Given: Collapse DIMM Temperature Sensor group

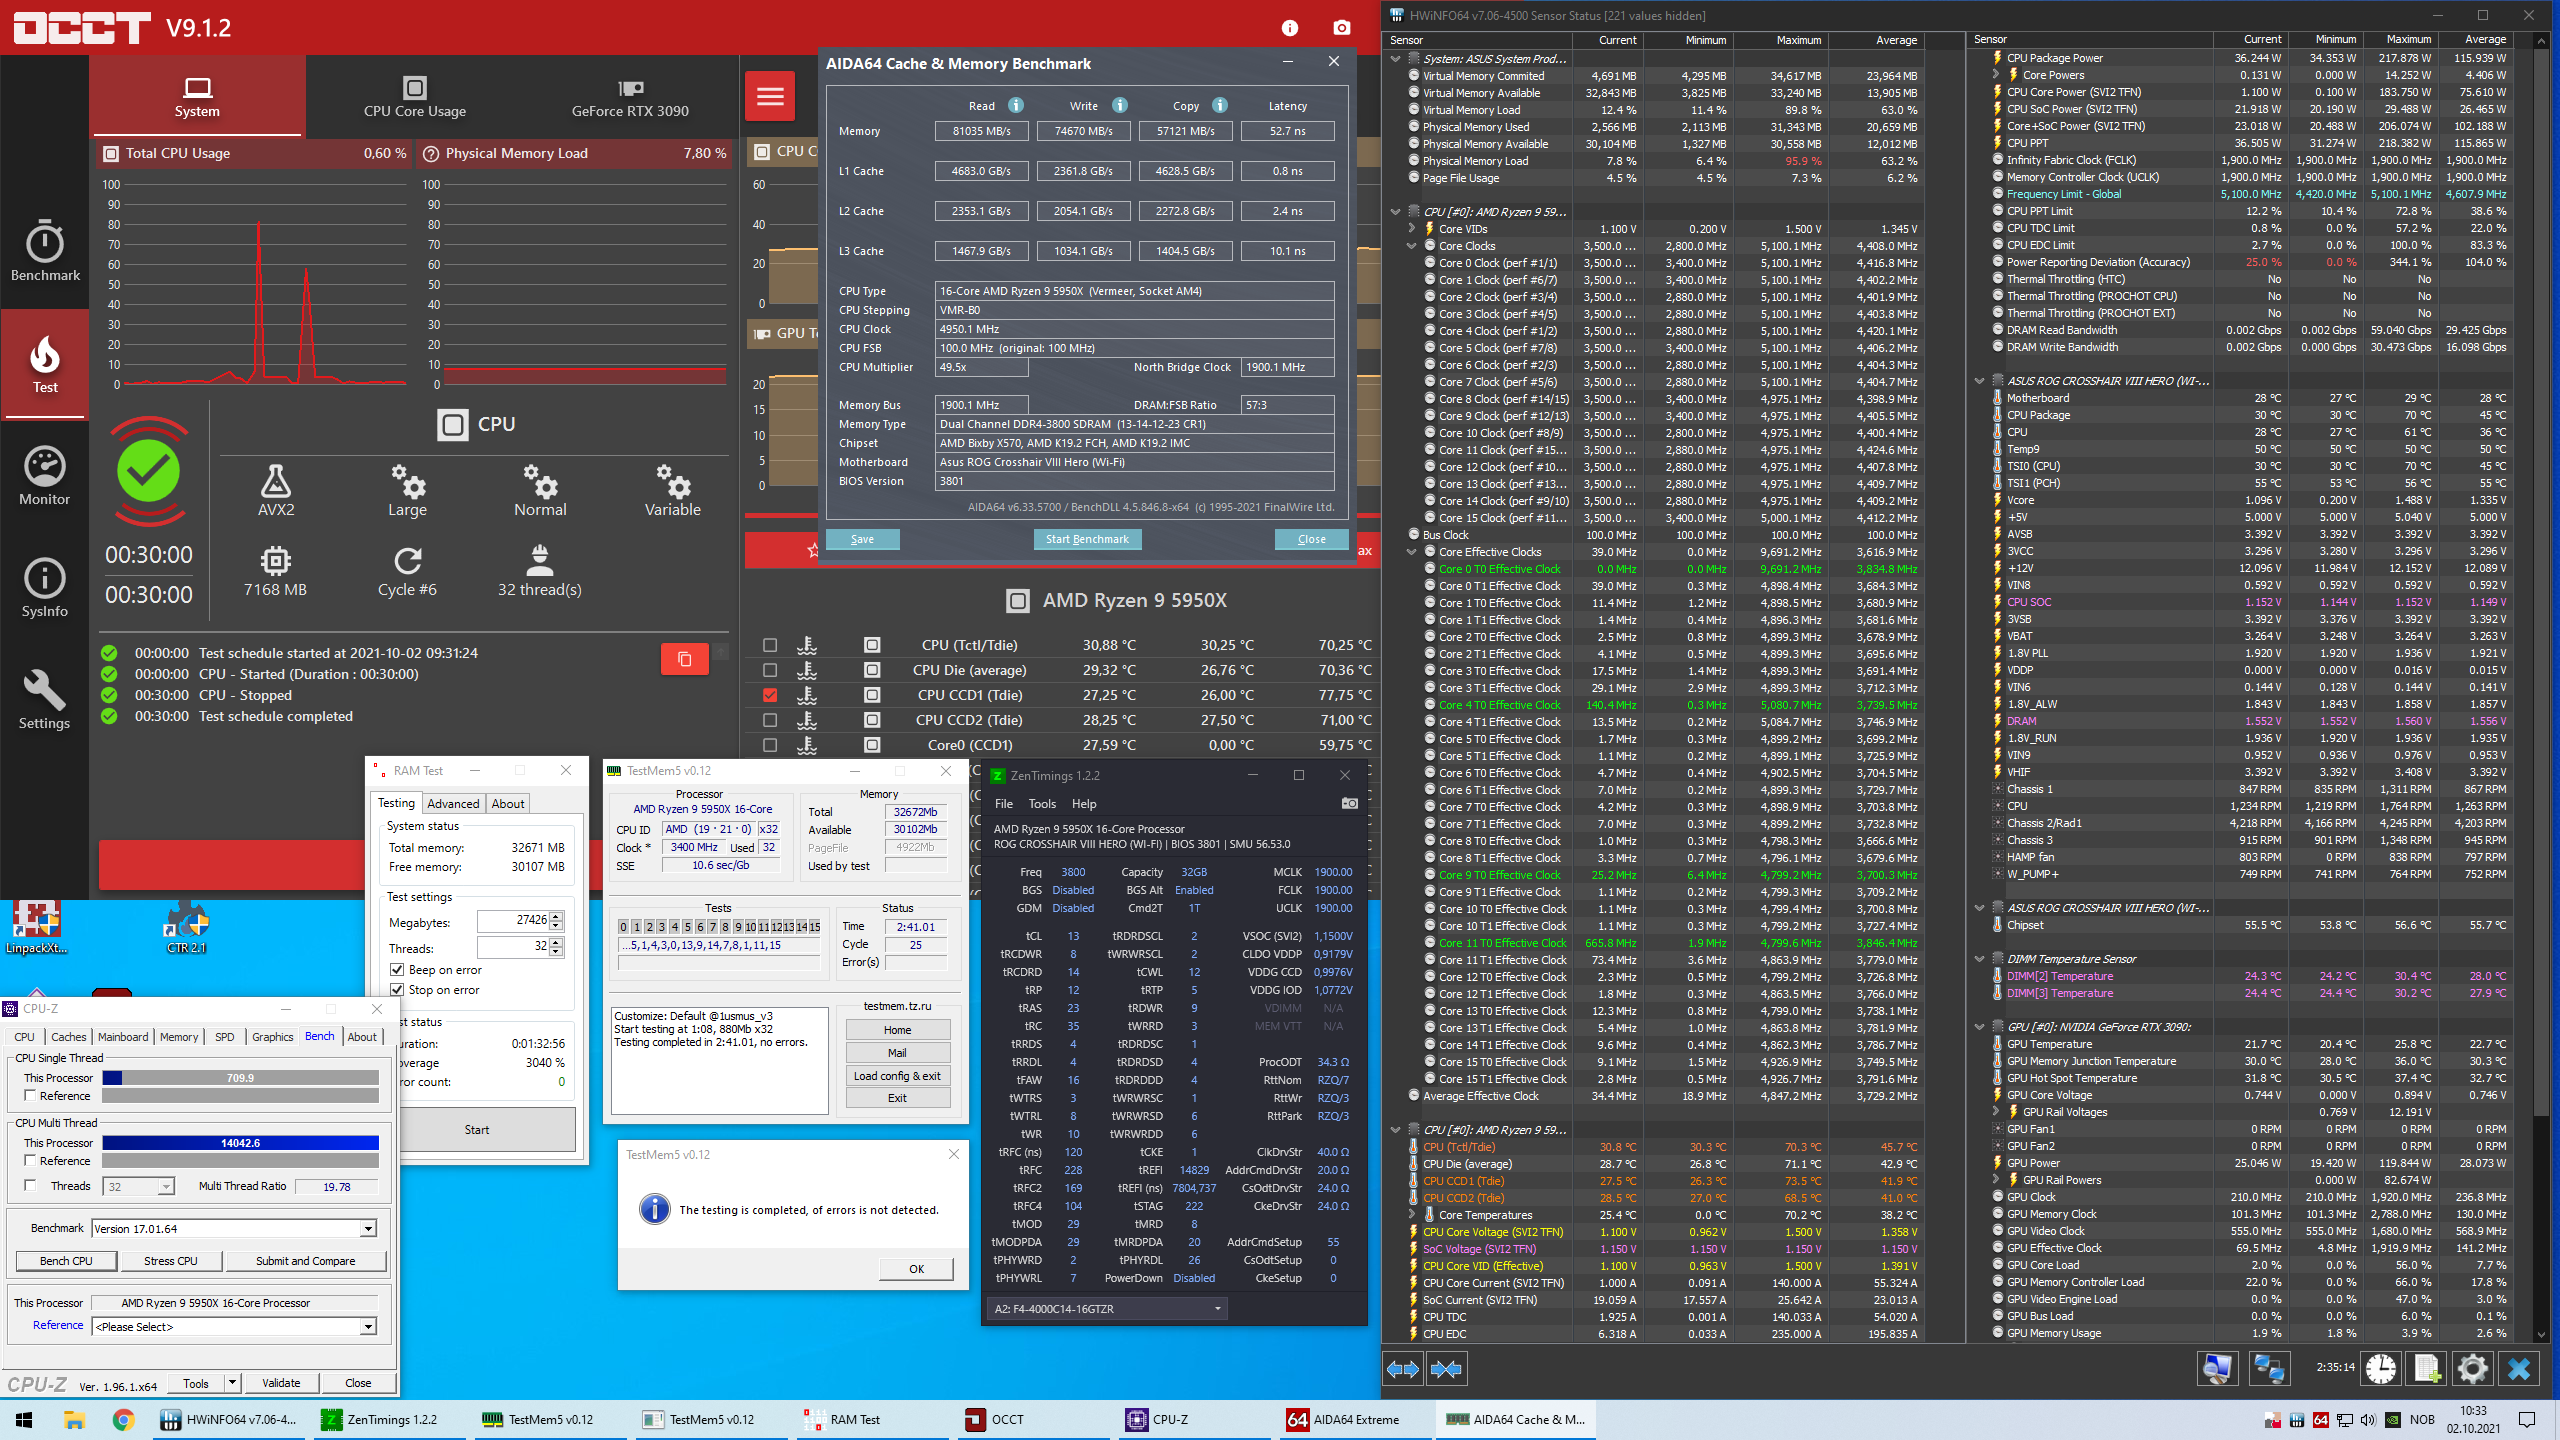Looking at the screenshot, I should point(1980,959).
